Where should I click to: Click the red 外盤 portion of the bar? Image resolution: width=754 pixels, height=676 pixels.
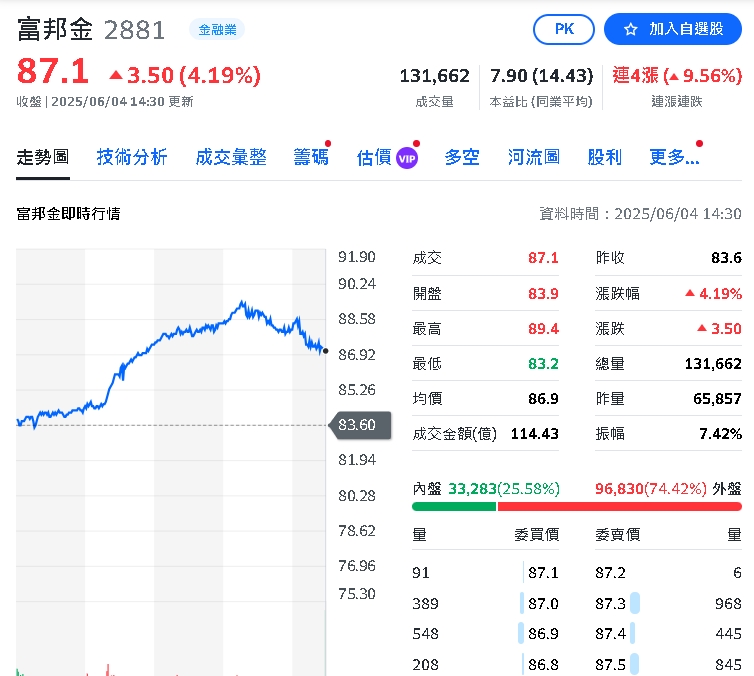(x=620, y=506)
